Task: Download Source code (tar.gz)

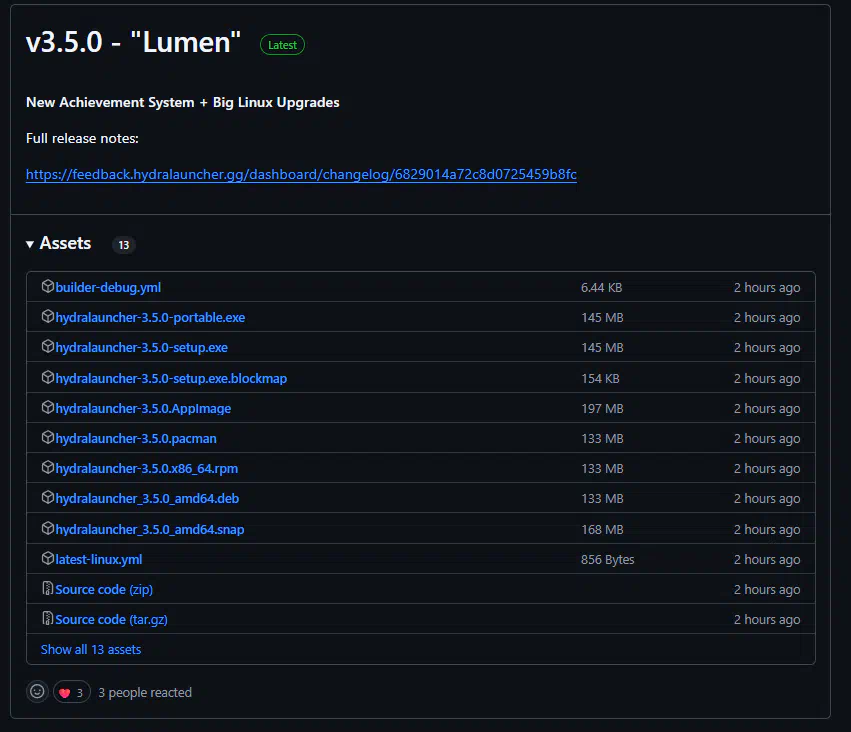Action: tap(111, 619)
